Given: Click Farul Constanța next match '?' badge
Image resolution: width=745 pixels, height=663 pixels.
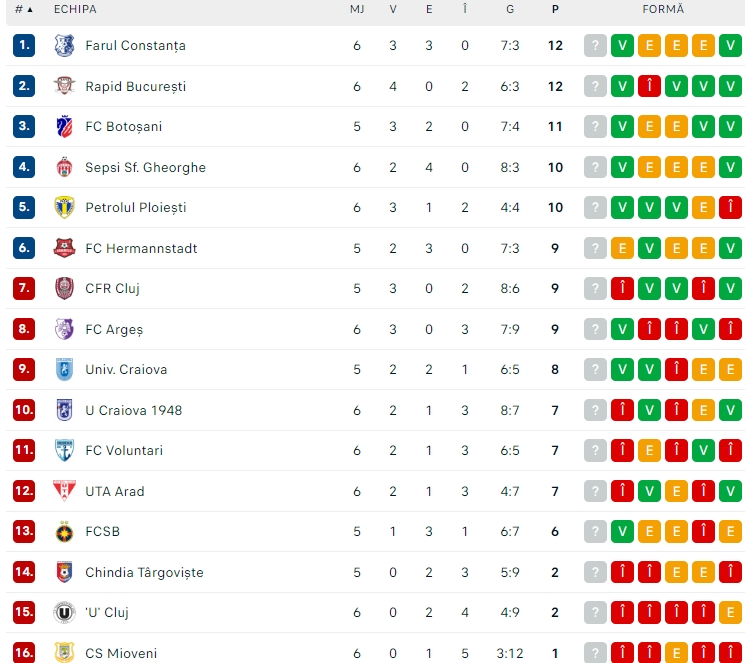Looking at the screenshot, I should click(595, 45).
